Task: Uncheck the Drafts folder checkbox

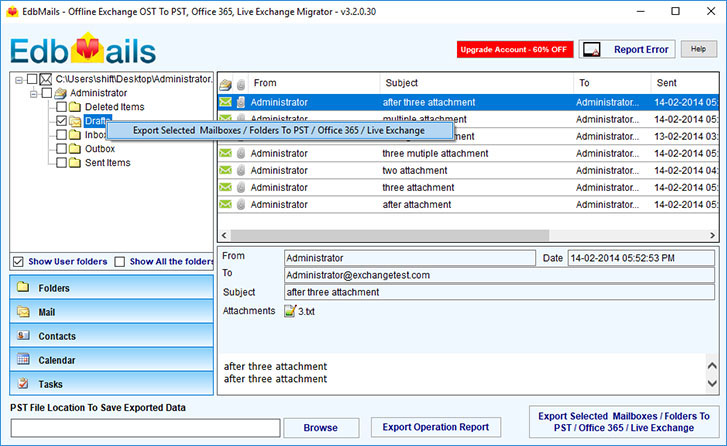Action: 61,121
